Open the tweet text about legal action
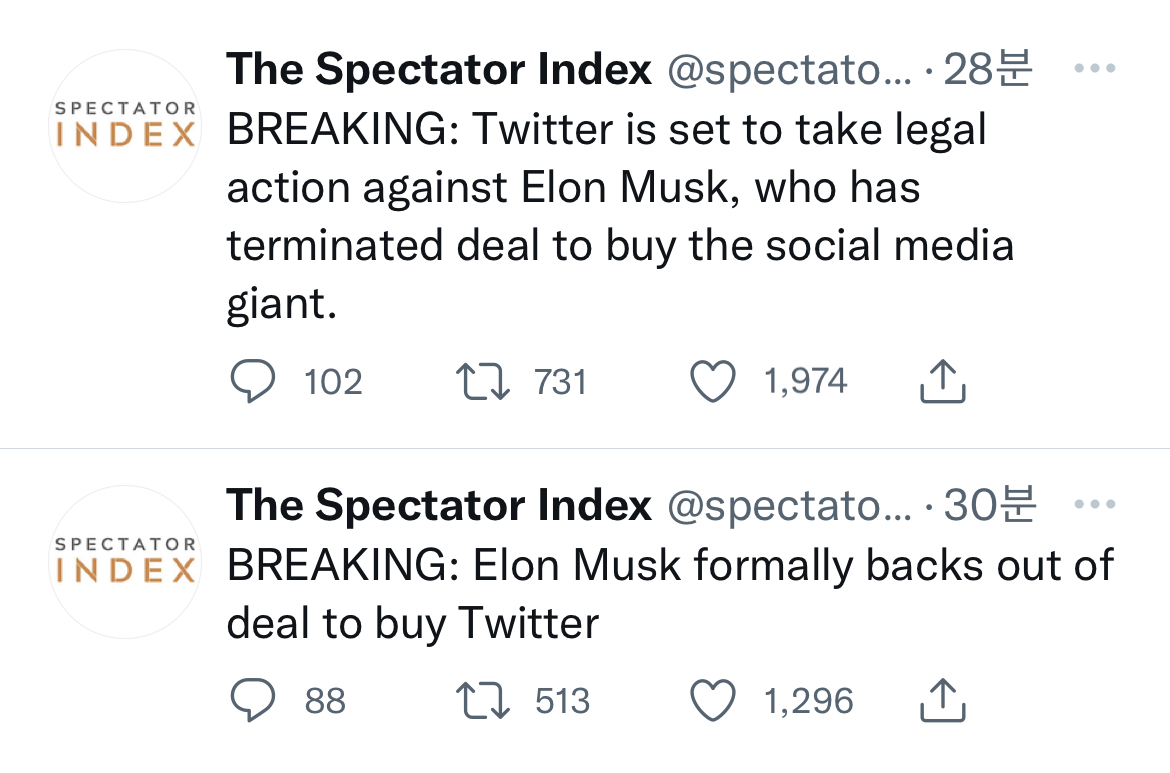Image resolution: width=1170 pixels, height=773 pixels. pos(620,217)
